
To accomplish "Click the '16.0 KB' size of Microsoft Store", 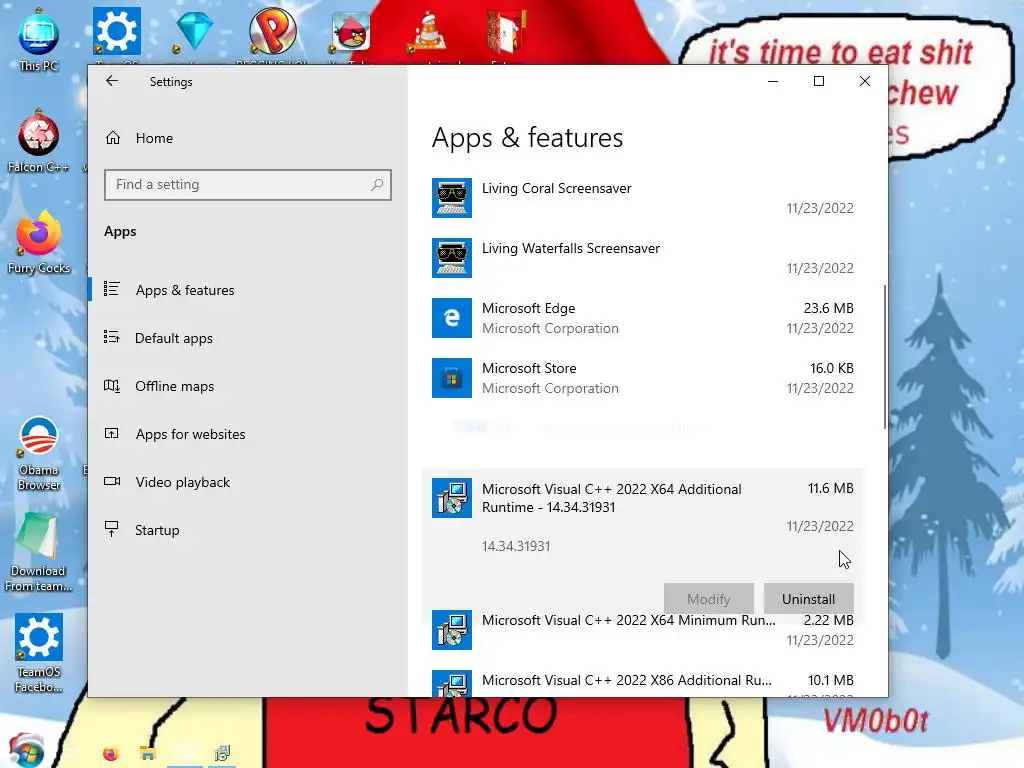I will (x=831, y=368).
